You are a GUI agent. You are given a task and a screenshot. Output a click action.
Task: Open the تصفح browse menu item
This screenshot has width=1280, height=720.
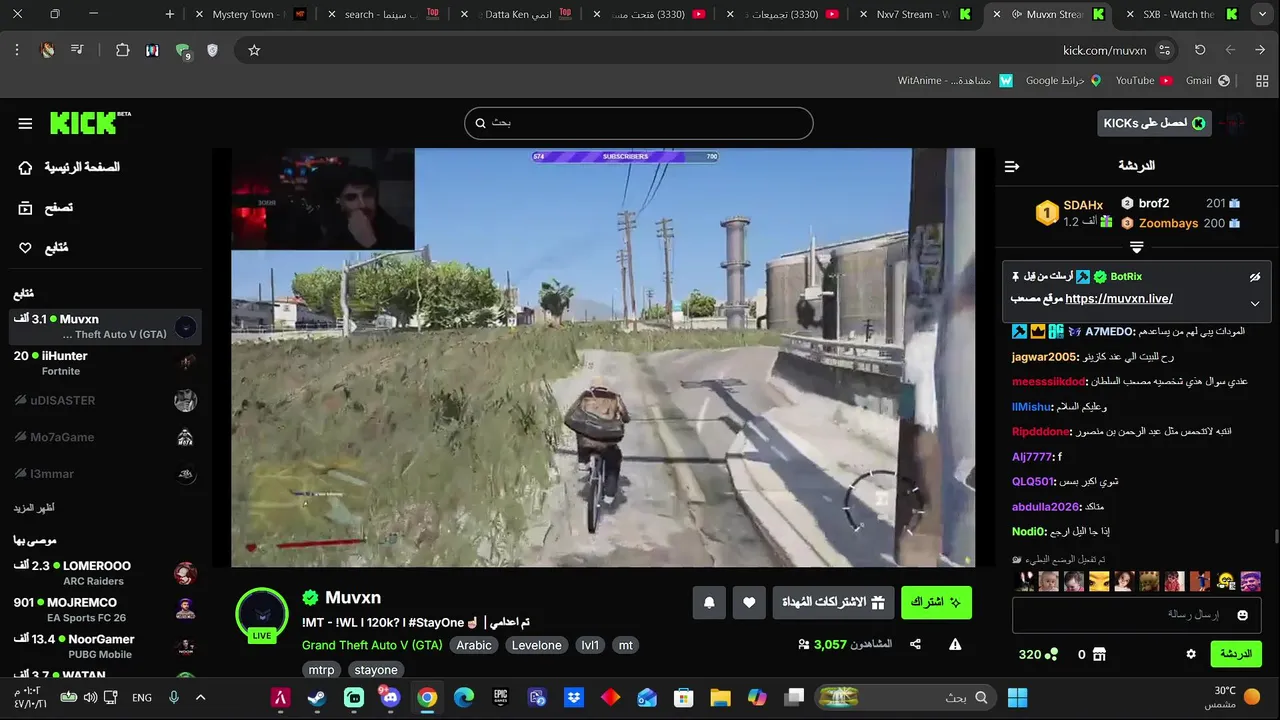pyautogui.click(x=48, y=207)
